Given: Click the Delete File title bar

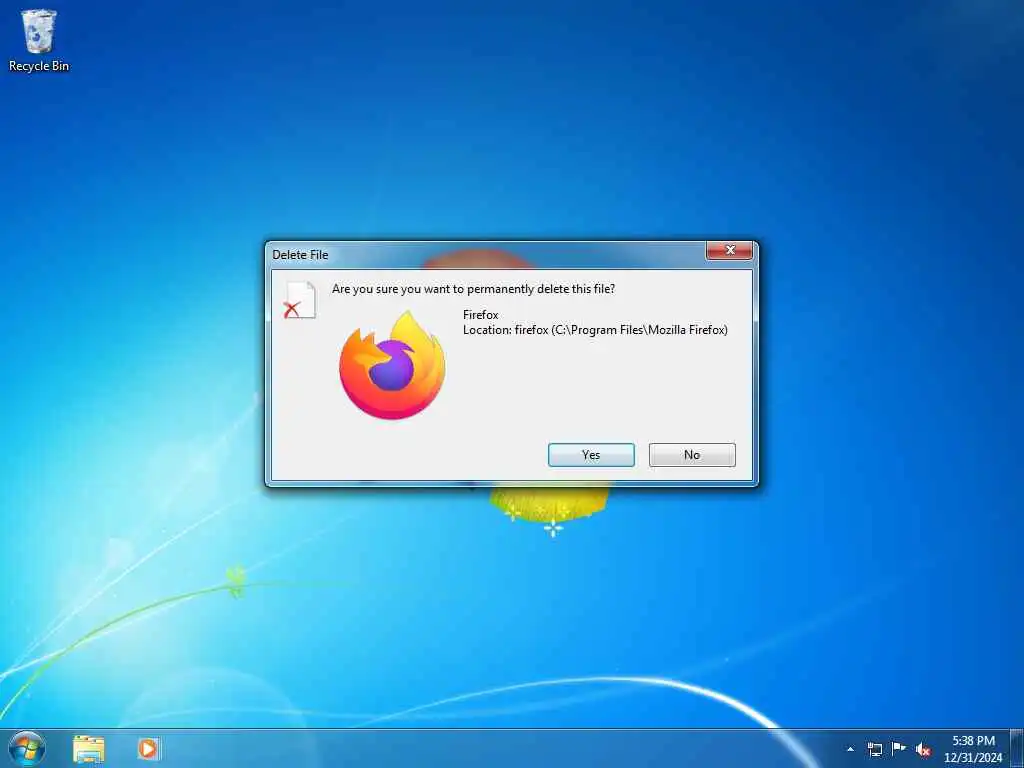Looking at the screenshot, I should 487,254.
